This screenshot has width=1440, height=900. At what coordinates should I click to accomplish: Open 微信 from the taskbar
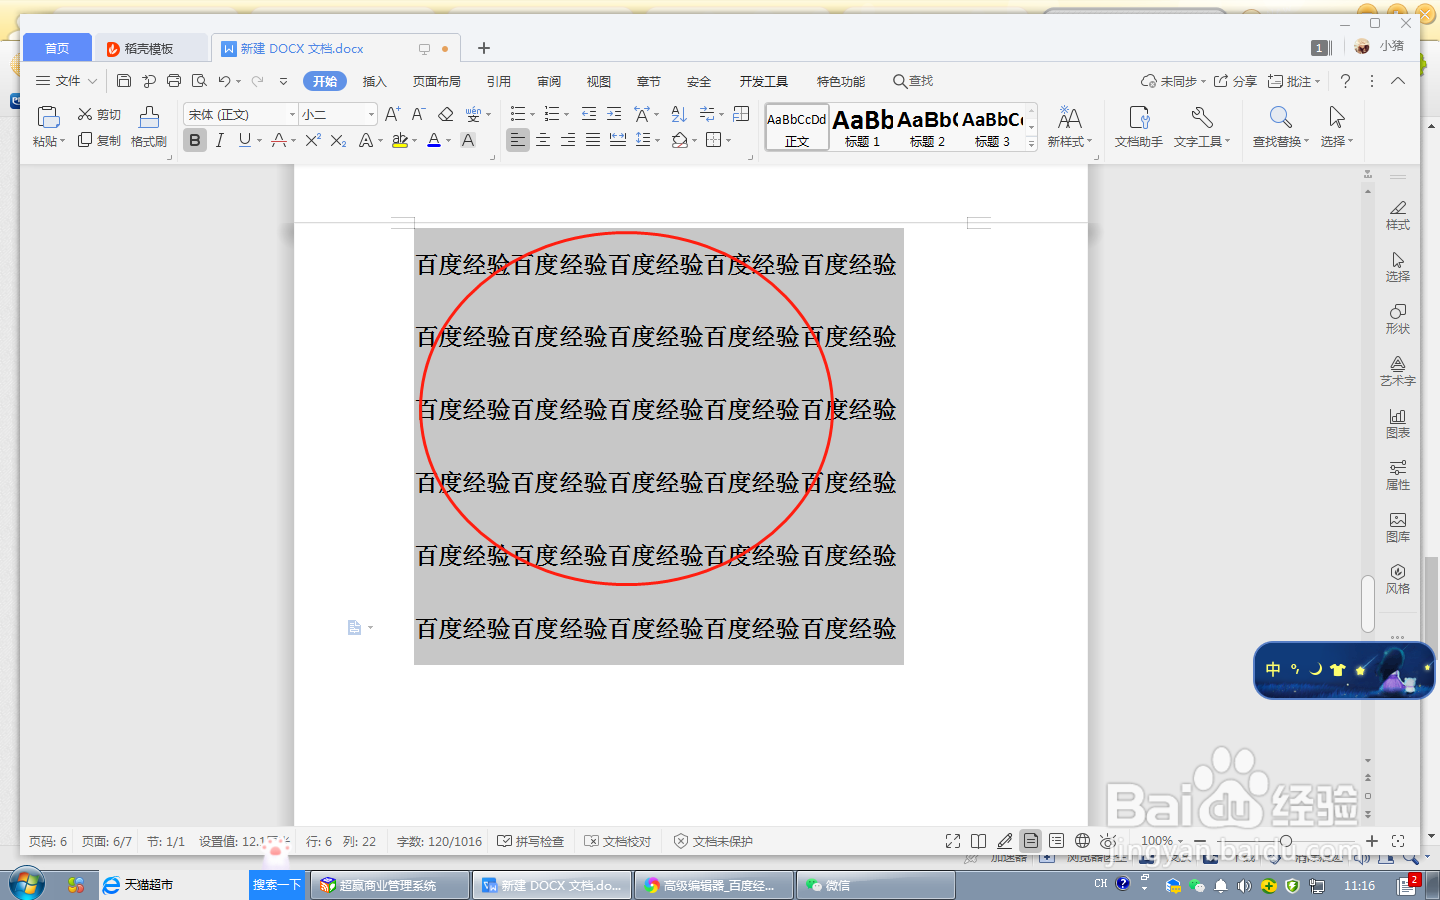(x=875, y=885)
